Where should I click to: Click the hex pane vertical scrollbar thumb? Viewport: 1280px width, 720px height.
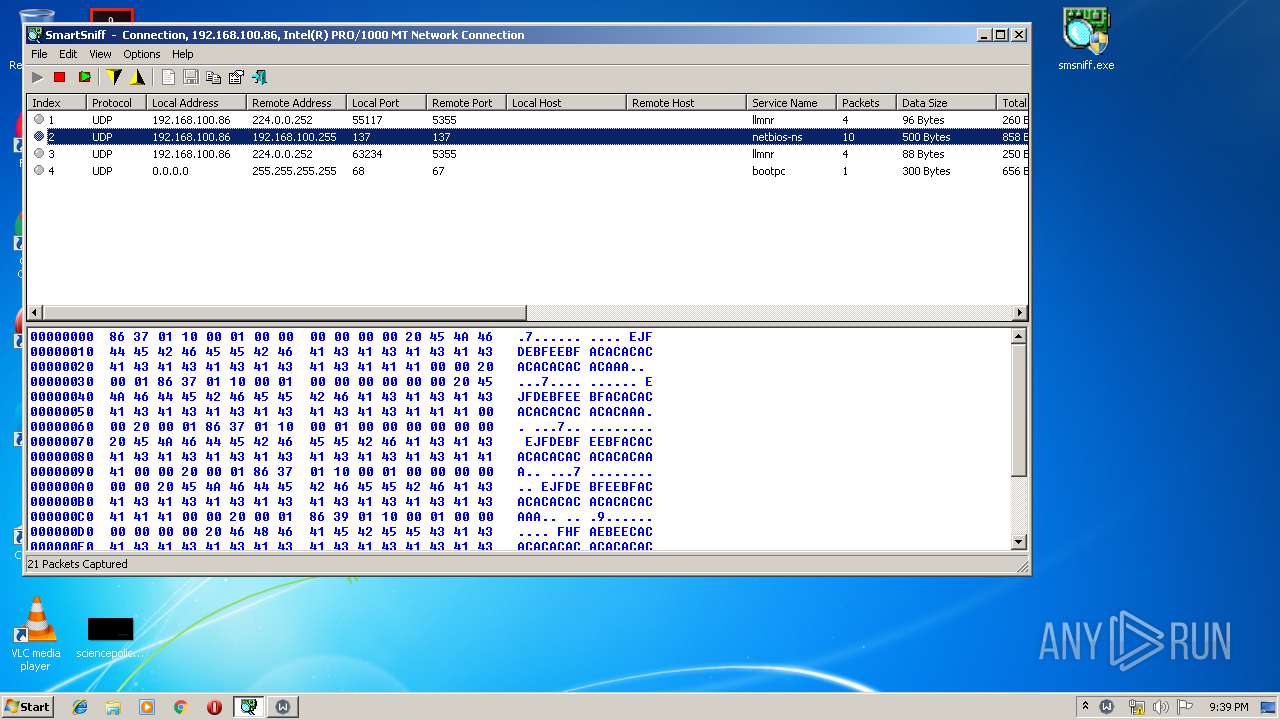click(1019, 409)
